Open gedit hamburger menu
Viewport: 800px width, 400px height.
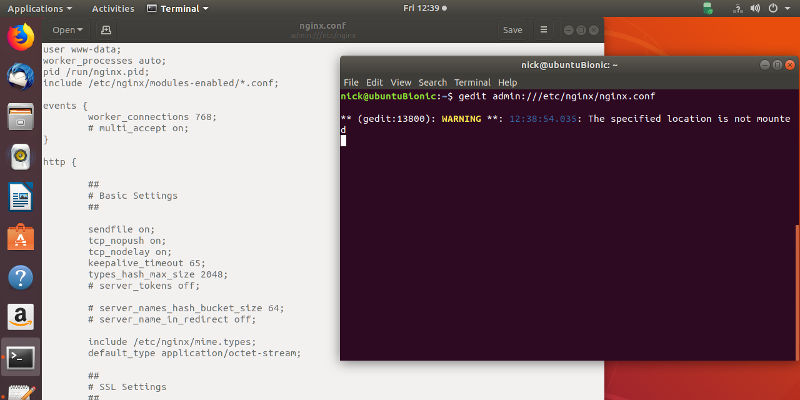point(543,30)
